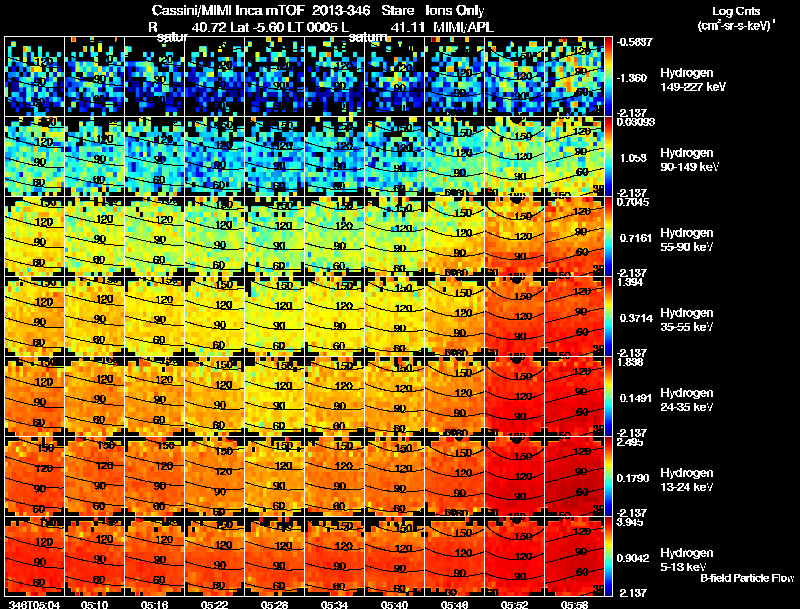The height and width of the screenshot is (609, 800).
Task: Click the '40.72' radial distance value
Action: 209,27
